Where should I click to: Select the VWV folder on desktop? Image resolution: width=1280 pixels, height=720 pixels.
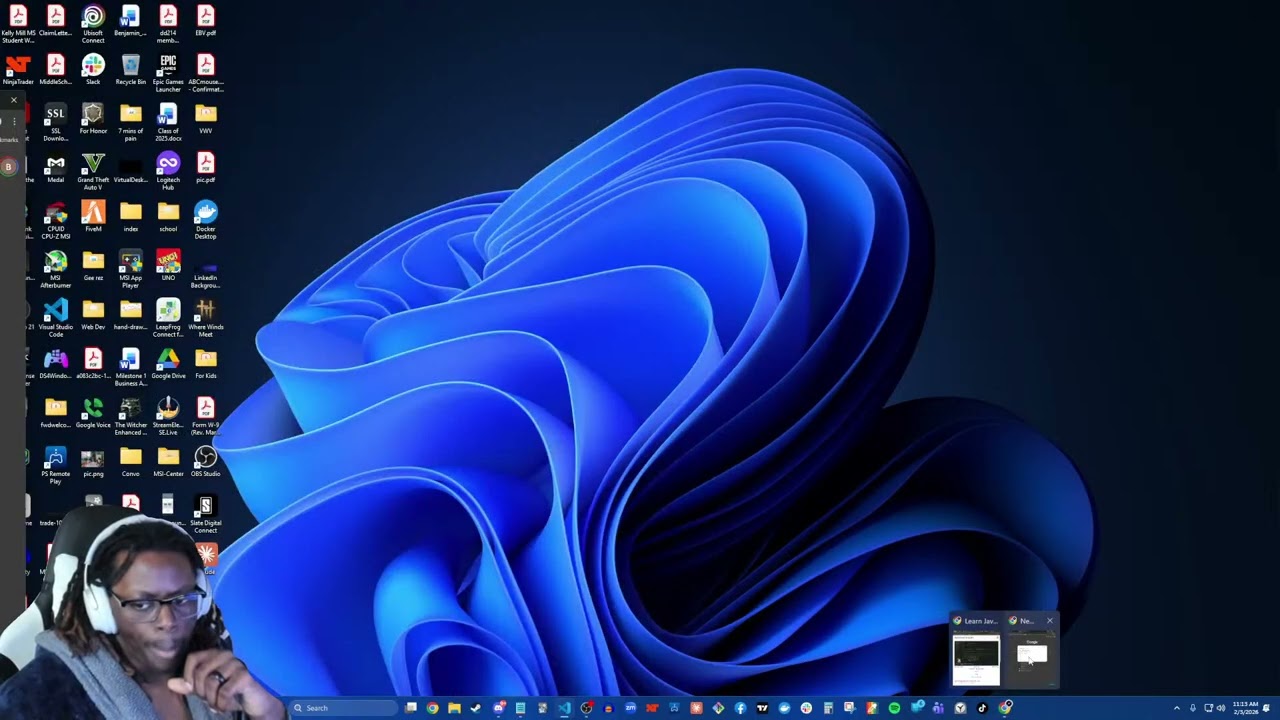pos(205,119)
